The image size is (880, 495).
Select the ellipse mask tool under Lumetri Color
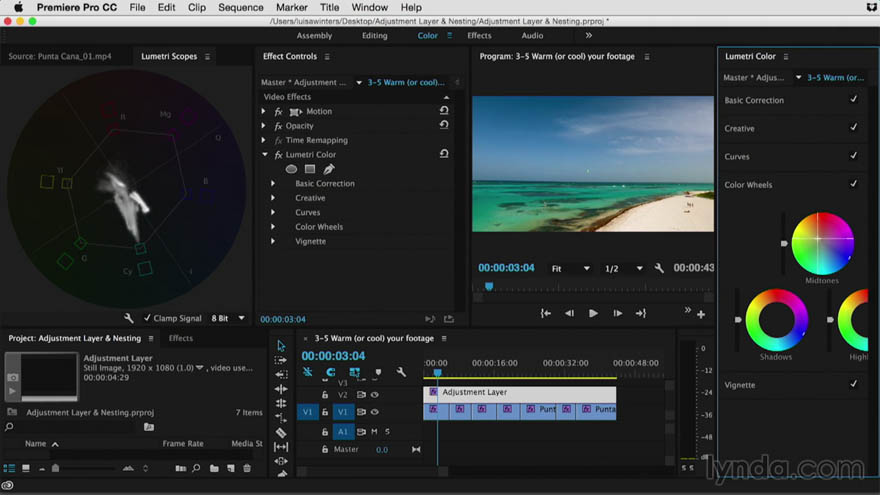click(291, 169)
